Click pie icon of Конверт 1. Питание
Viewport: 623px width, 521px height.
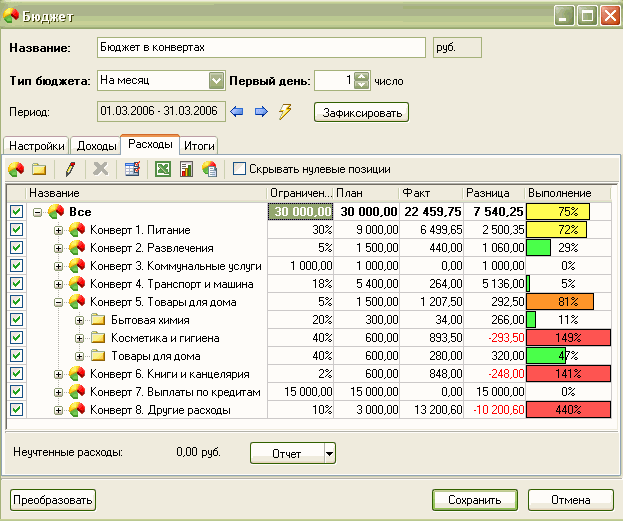[x=77, y=230]
